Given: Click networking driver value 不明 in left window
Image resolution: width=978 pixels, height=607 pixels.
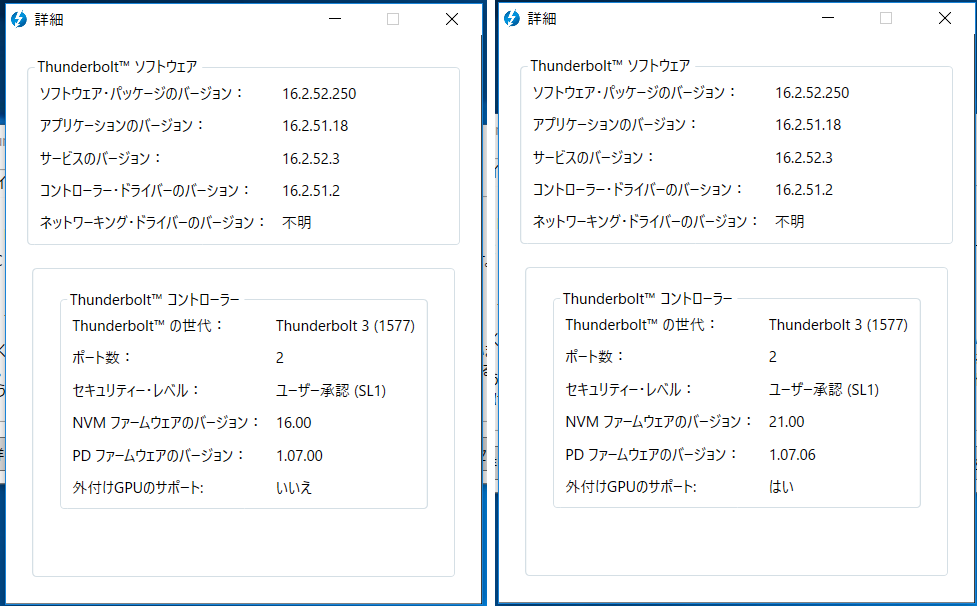Looking at the screenshot, I should (x=296, y=223).
